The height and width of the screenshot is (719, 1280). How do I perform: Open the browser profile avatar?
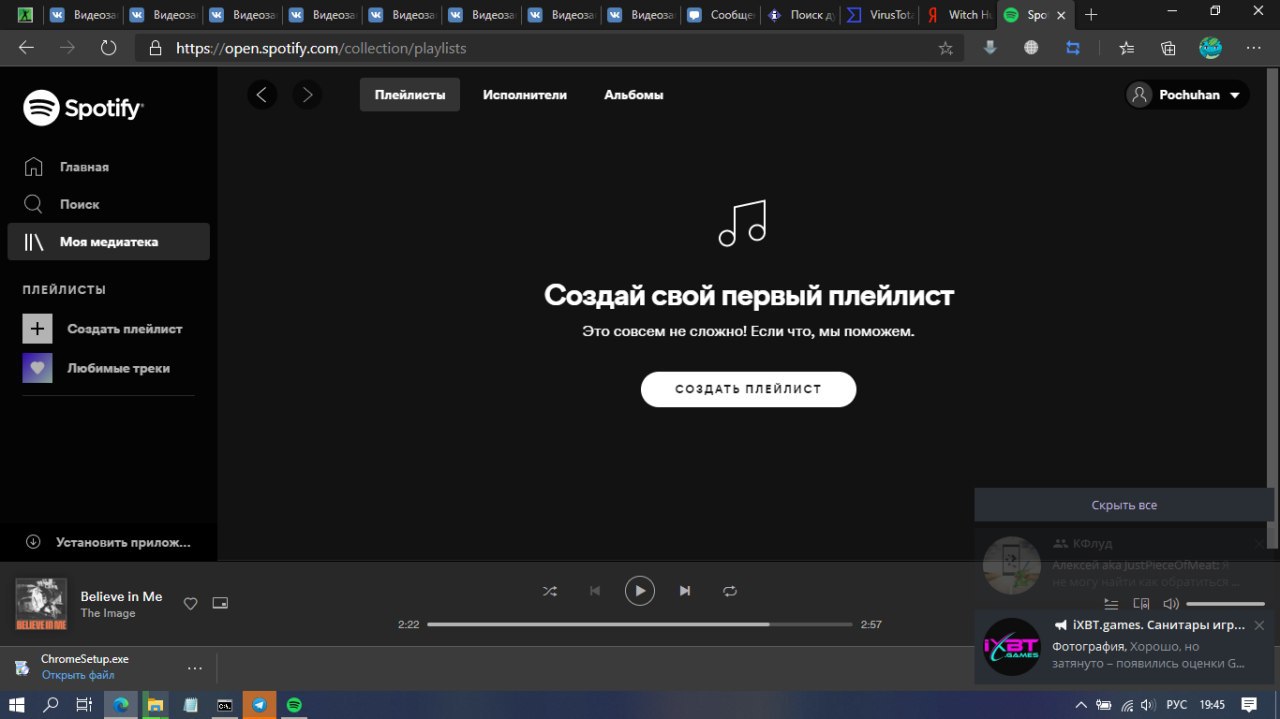point(1210,48)
